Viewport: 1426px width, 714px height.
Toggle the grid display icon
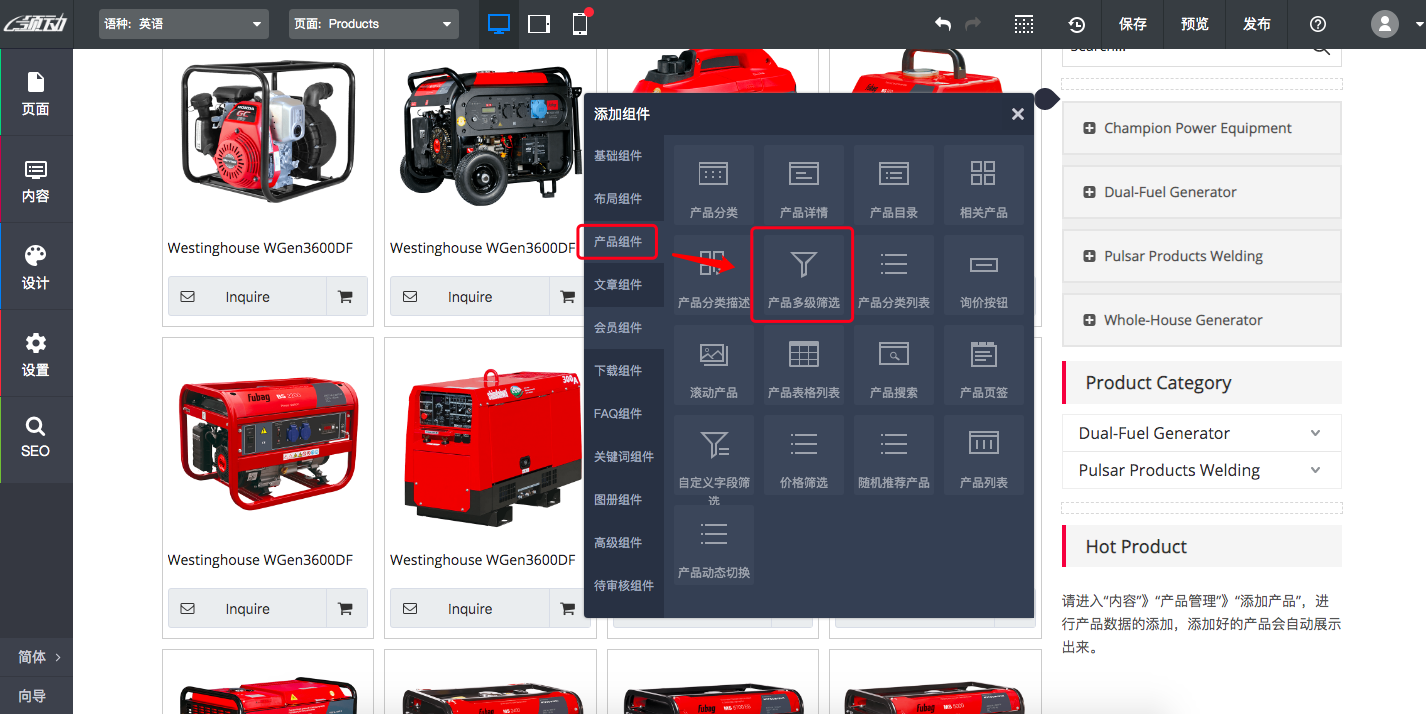pos(1023,24)
